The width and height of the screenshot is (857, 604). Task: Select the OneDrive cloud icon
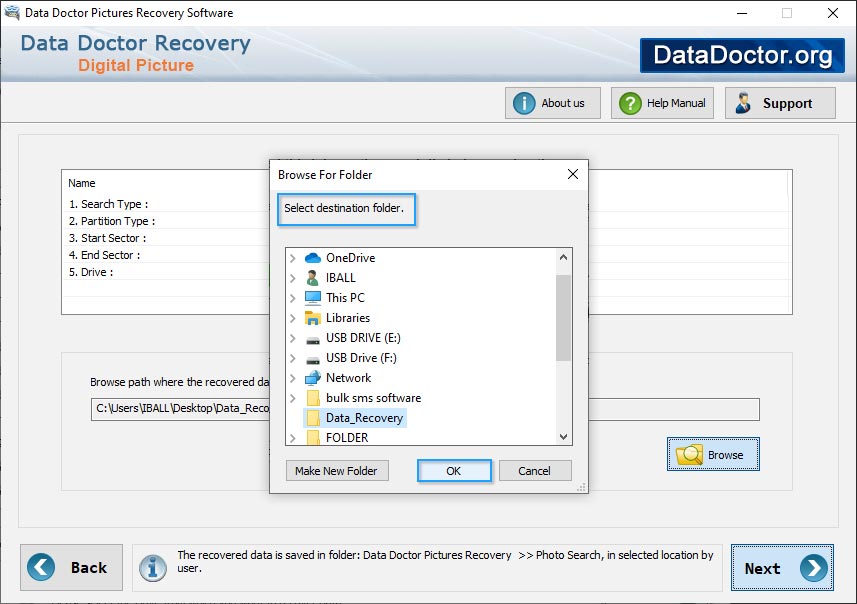(312, 258)
